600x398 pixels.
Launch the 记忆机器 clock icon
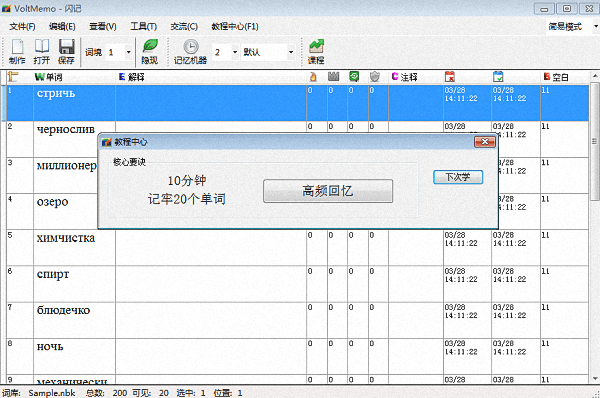pyautogui.click(x=191, y=52)
